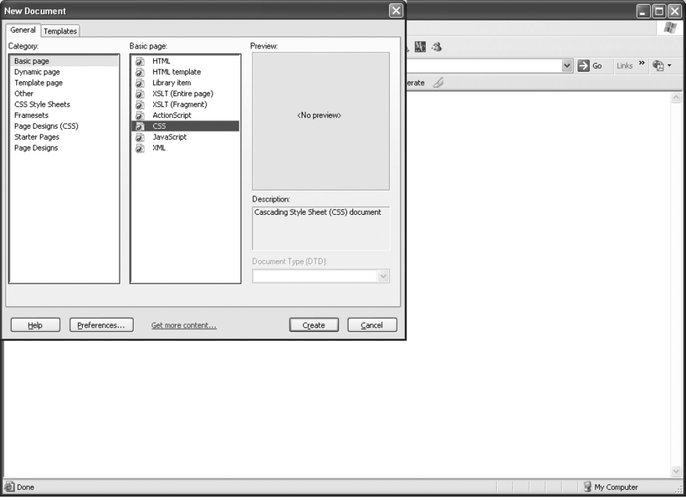Click the Done status page icon

9,486
